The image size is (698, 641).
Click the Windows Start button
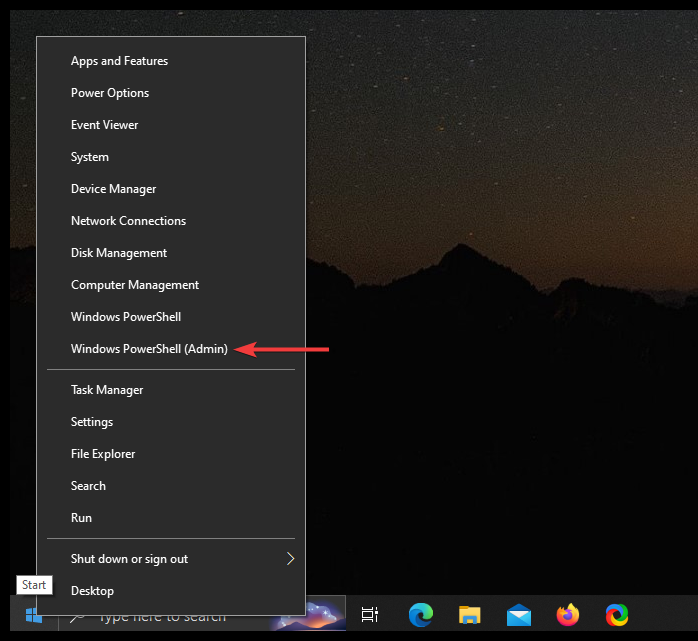34,616
